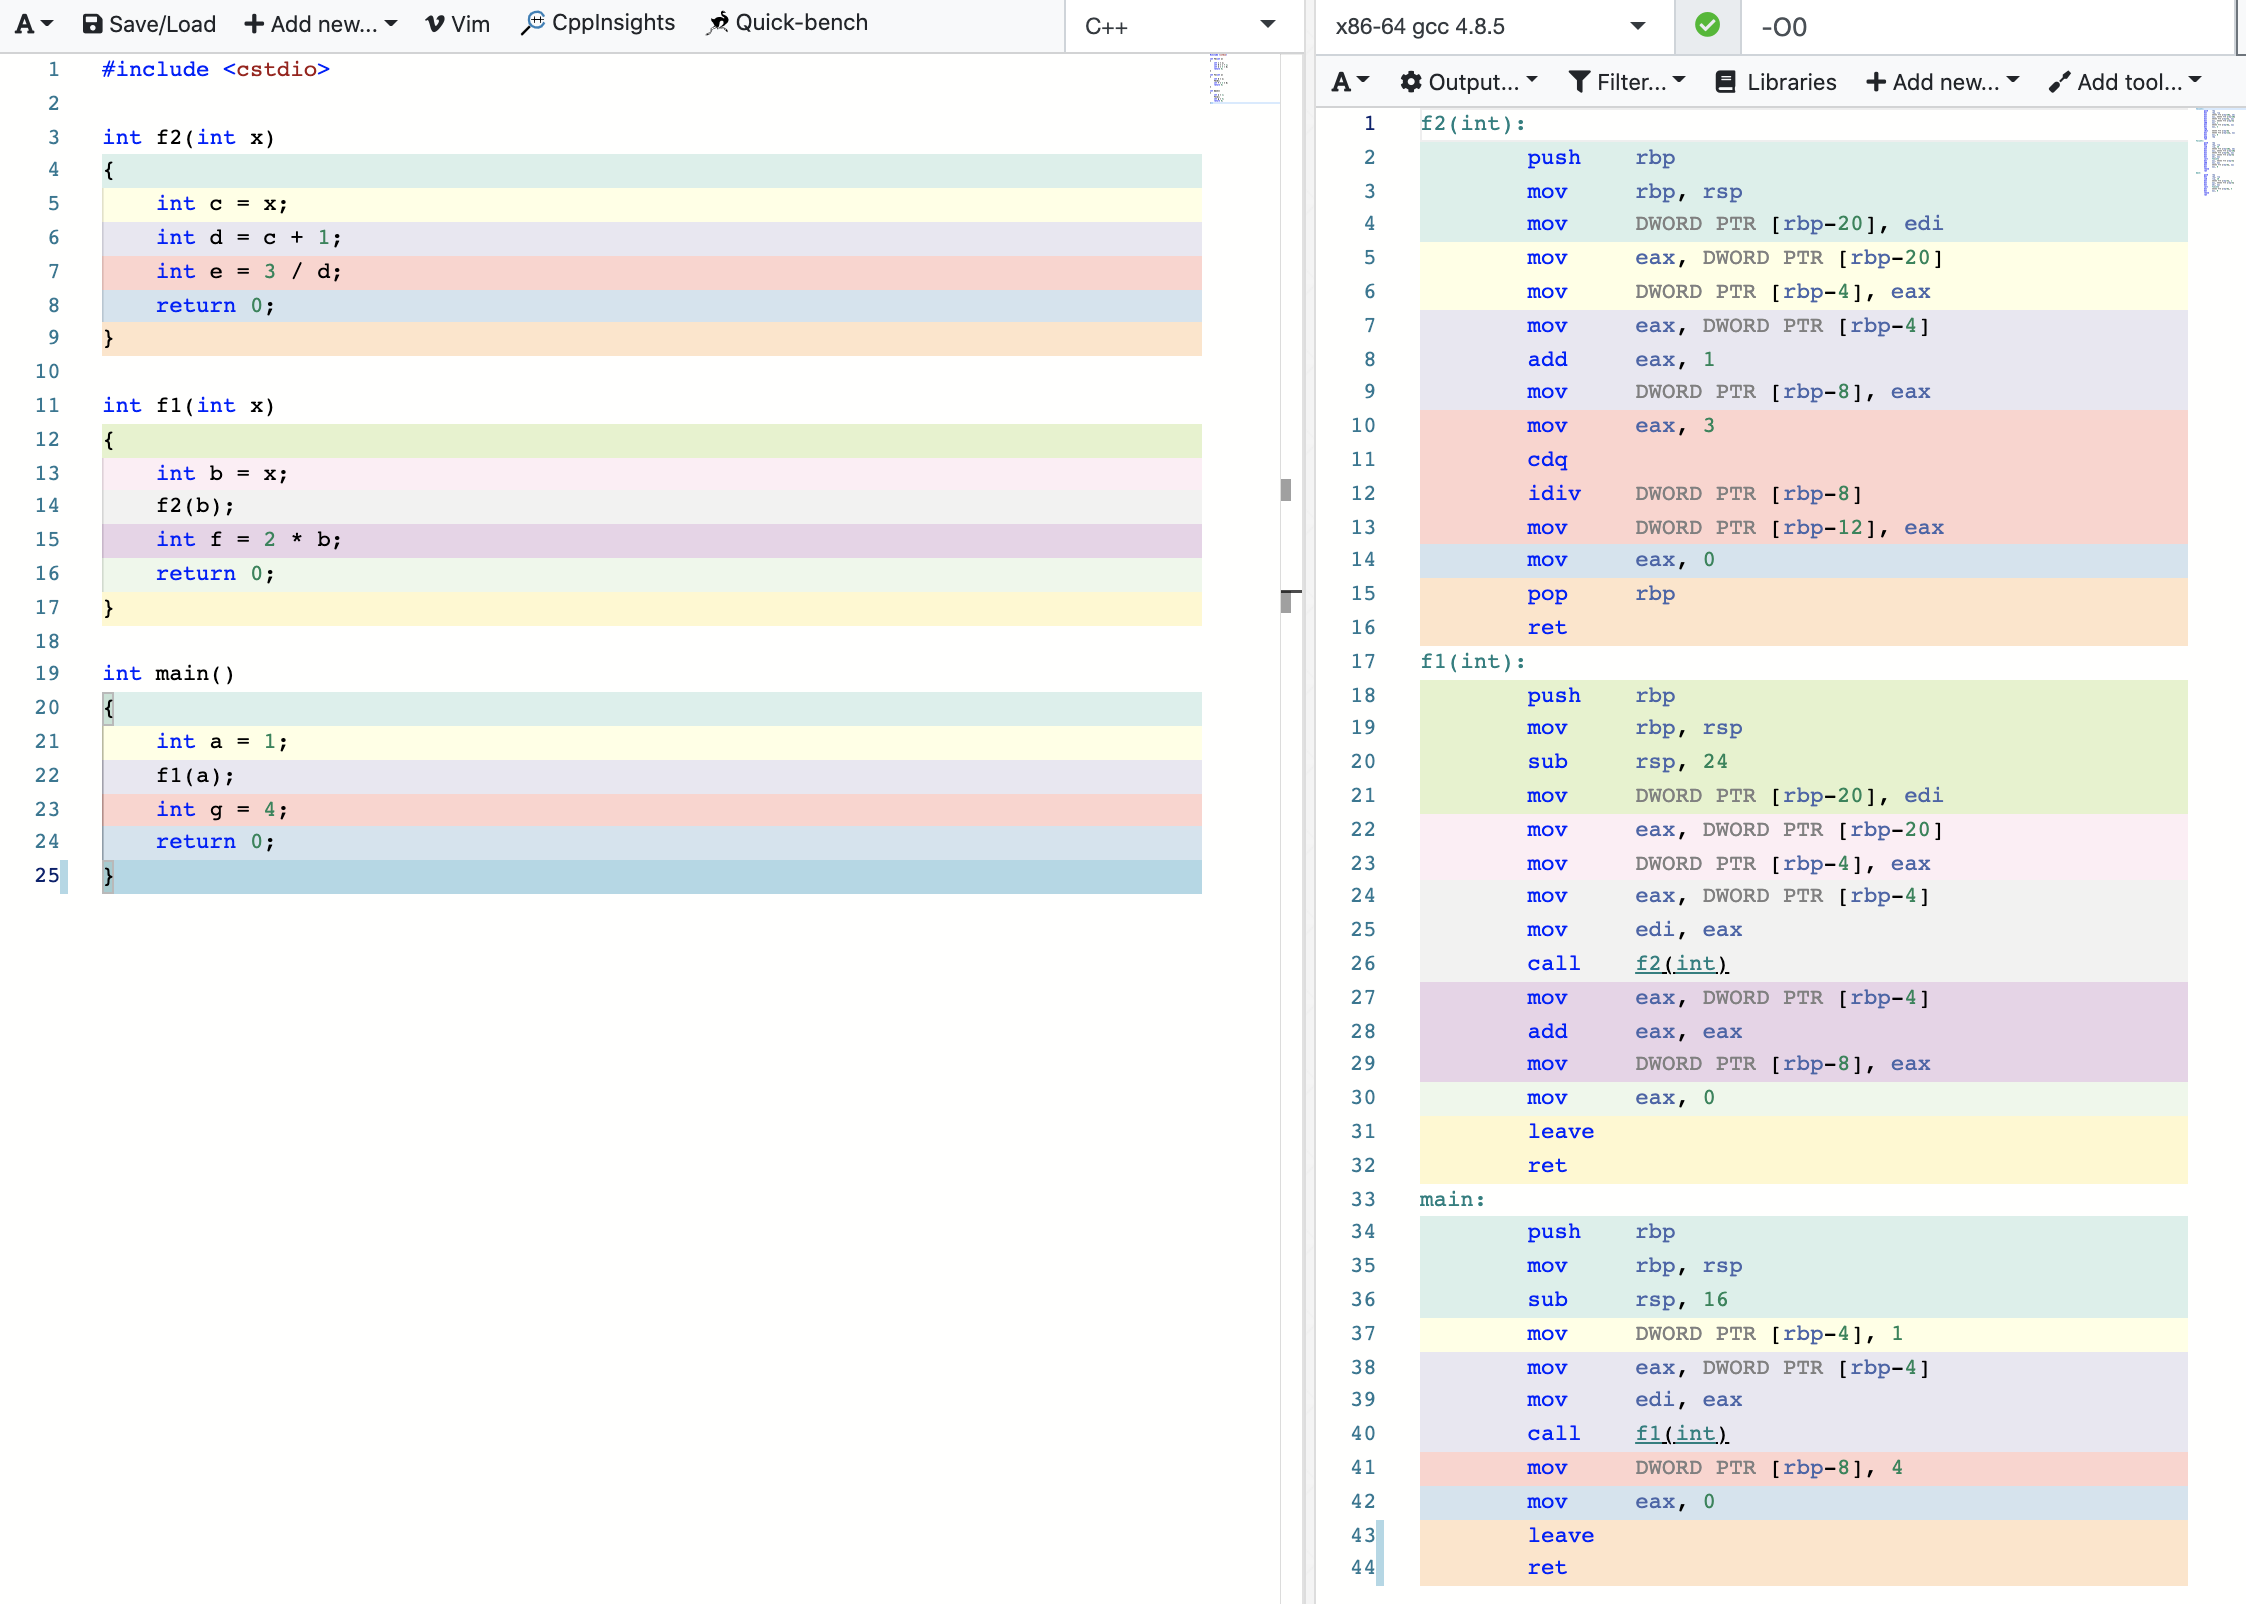Click the green compilation status checkmark
Image resolution: width=2246 pixels, height=1604 pixels.
tap(1708, 26)
